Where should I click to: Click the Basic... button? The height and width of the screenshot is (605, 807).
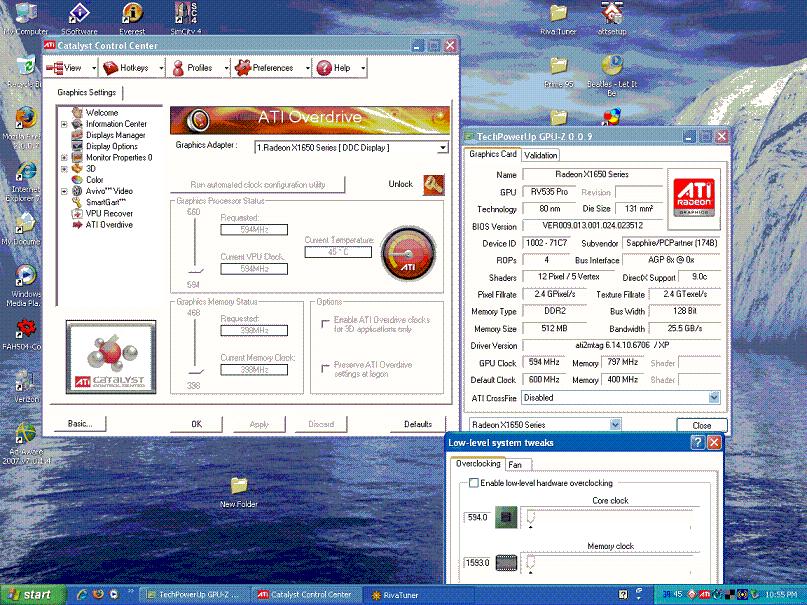80,424
